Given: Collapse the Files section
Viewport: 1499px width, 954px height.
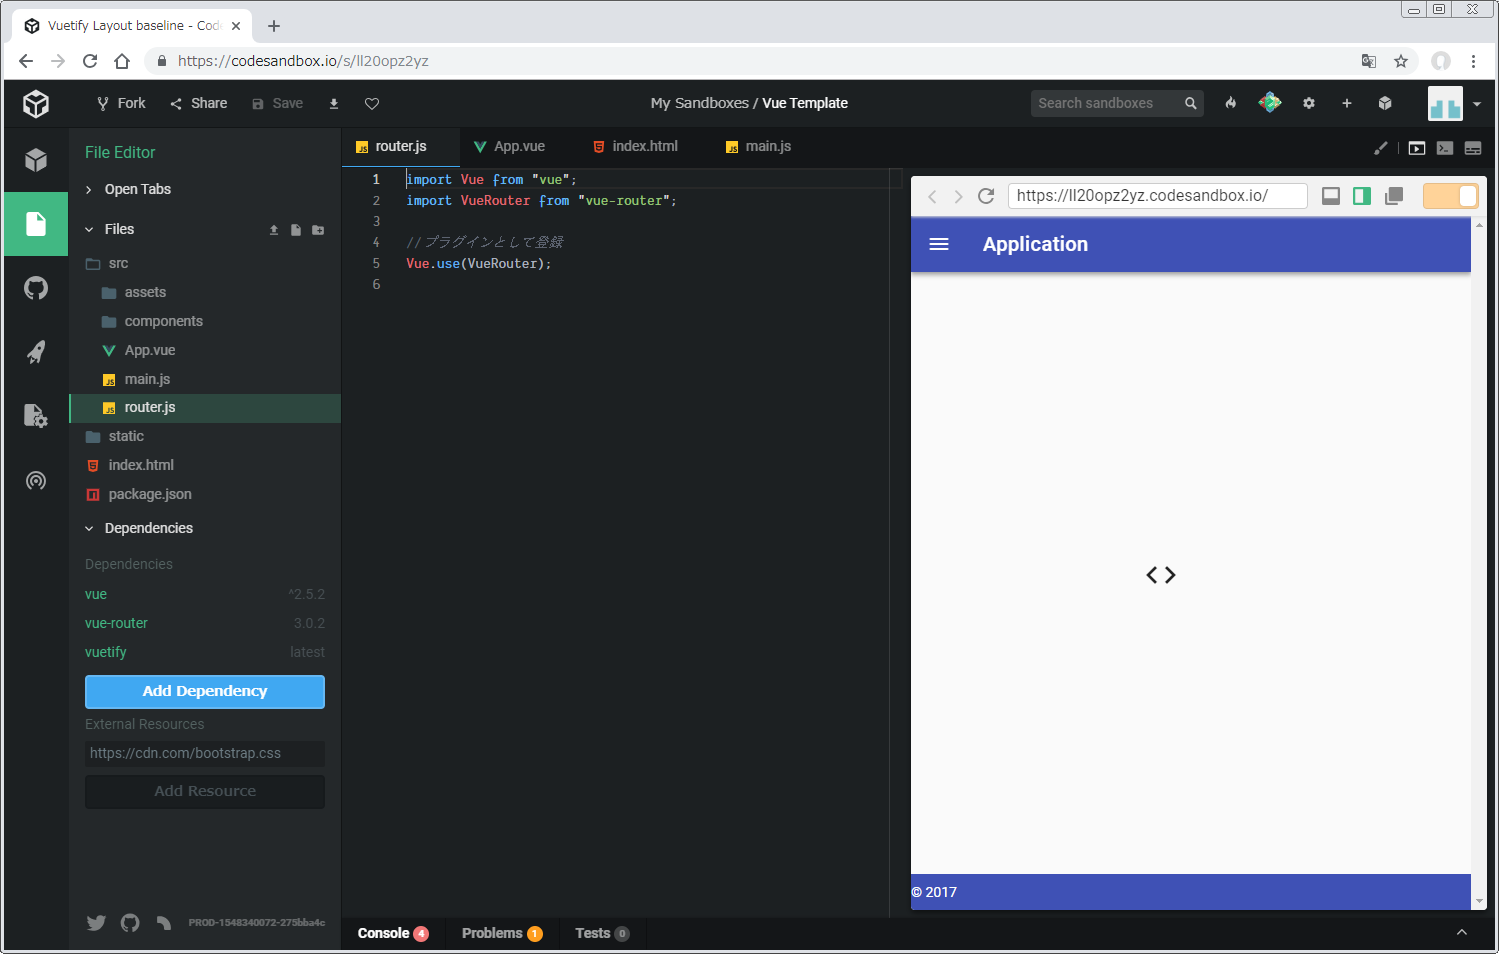Looking at the screenshot, I should click(119, 230).
